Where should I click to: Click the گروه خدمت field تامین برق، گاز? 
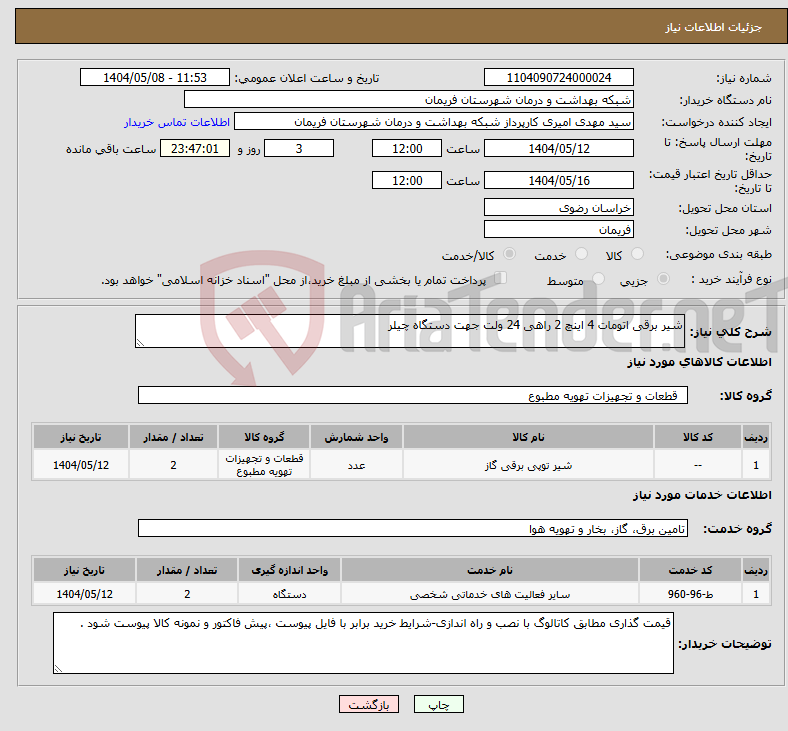[413, 529]
